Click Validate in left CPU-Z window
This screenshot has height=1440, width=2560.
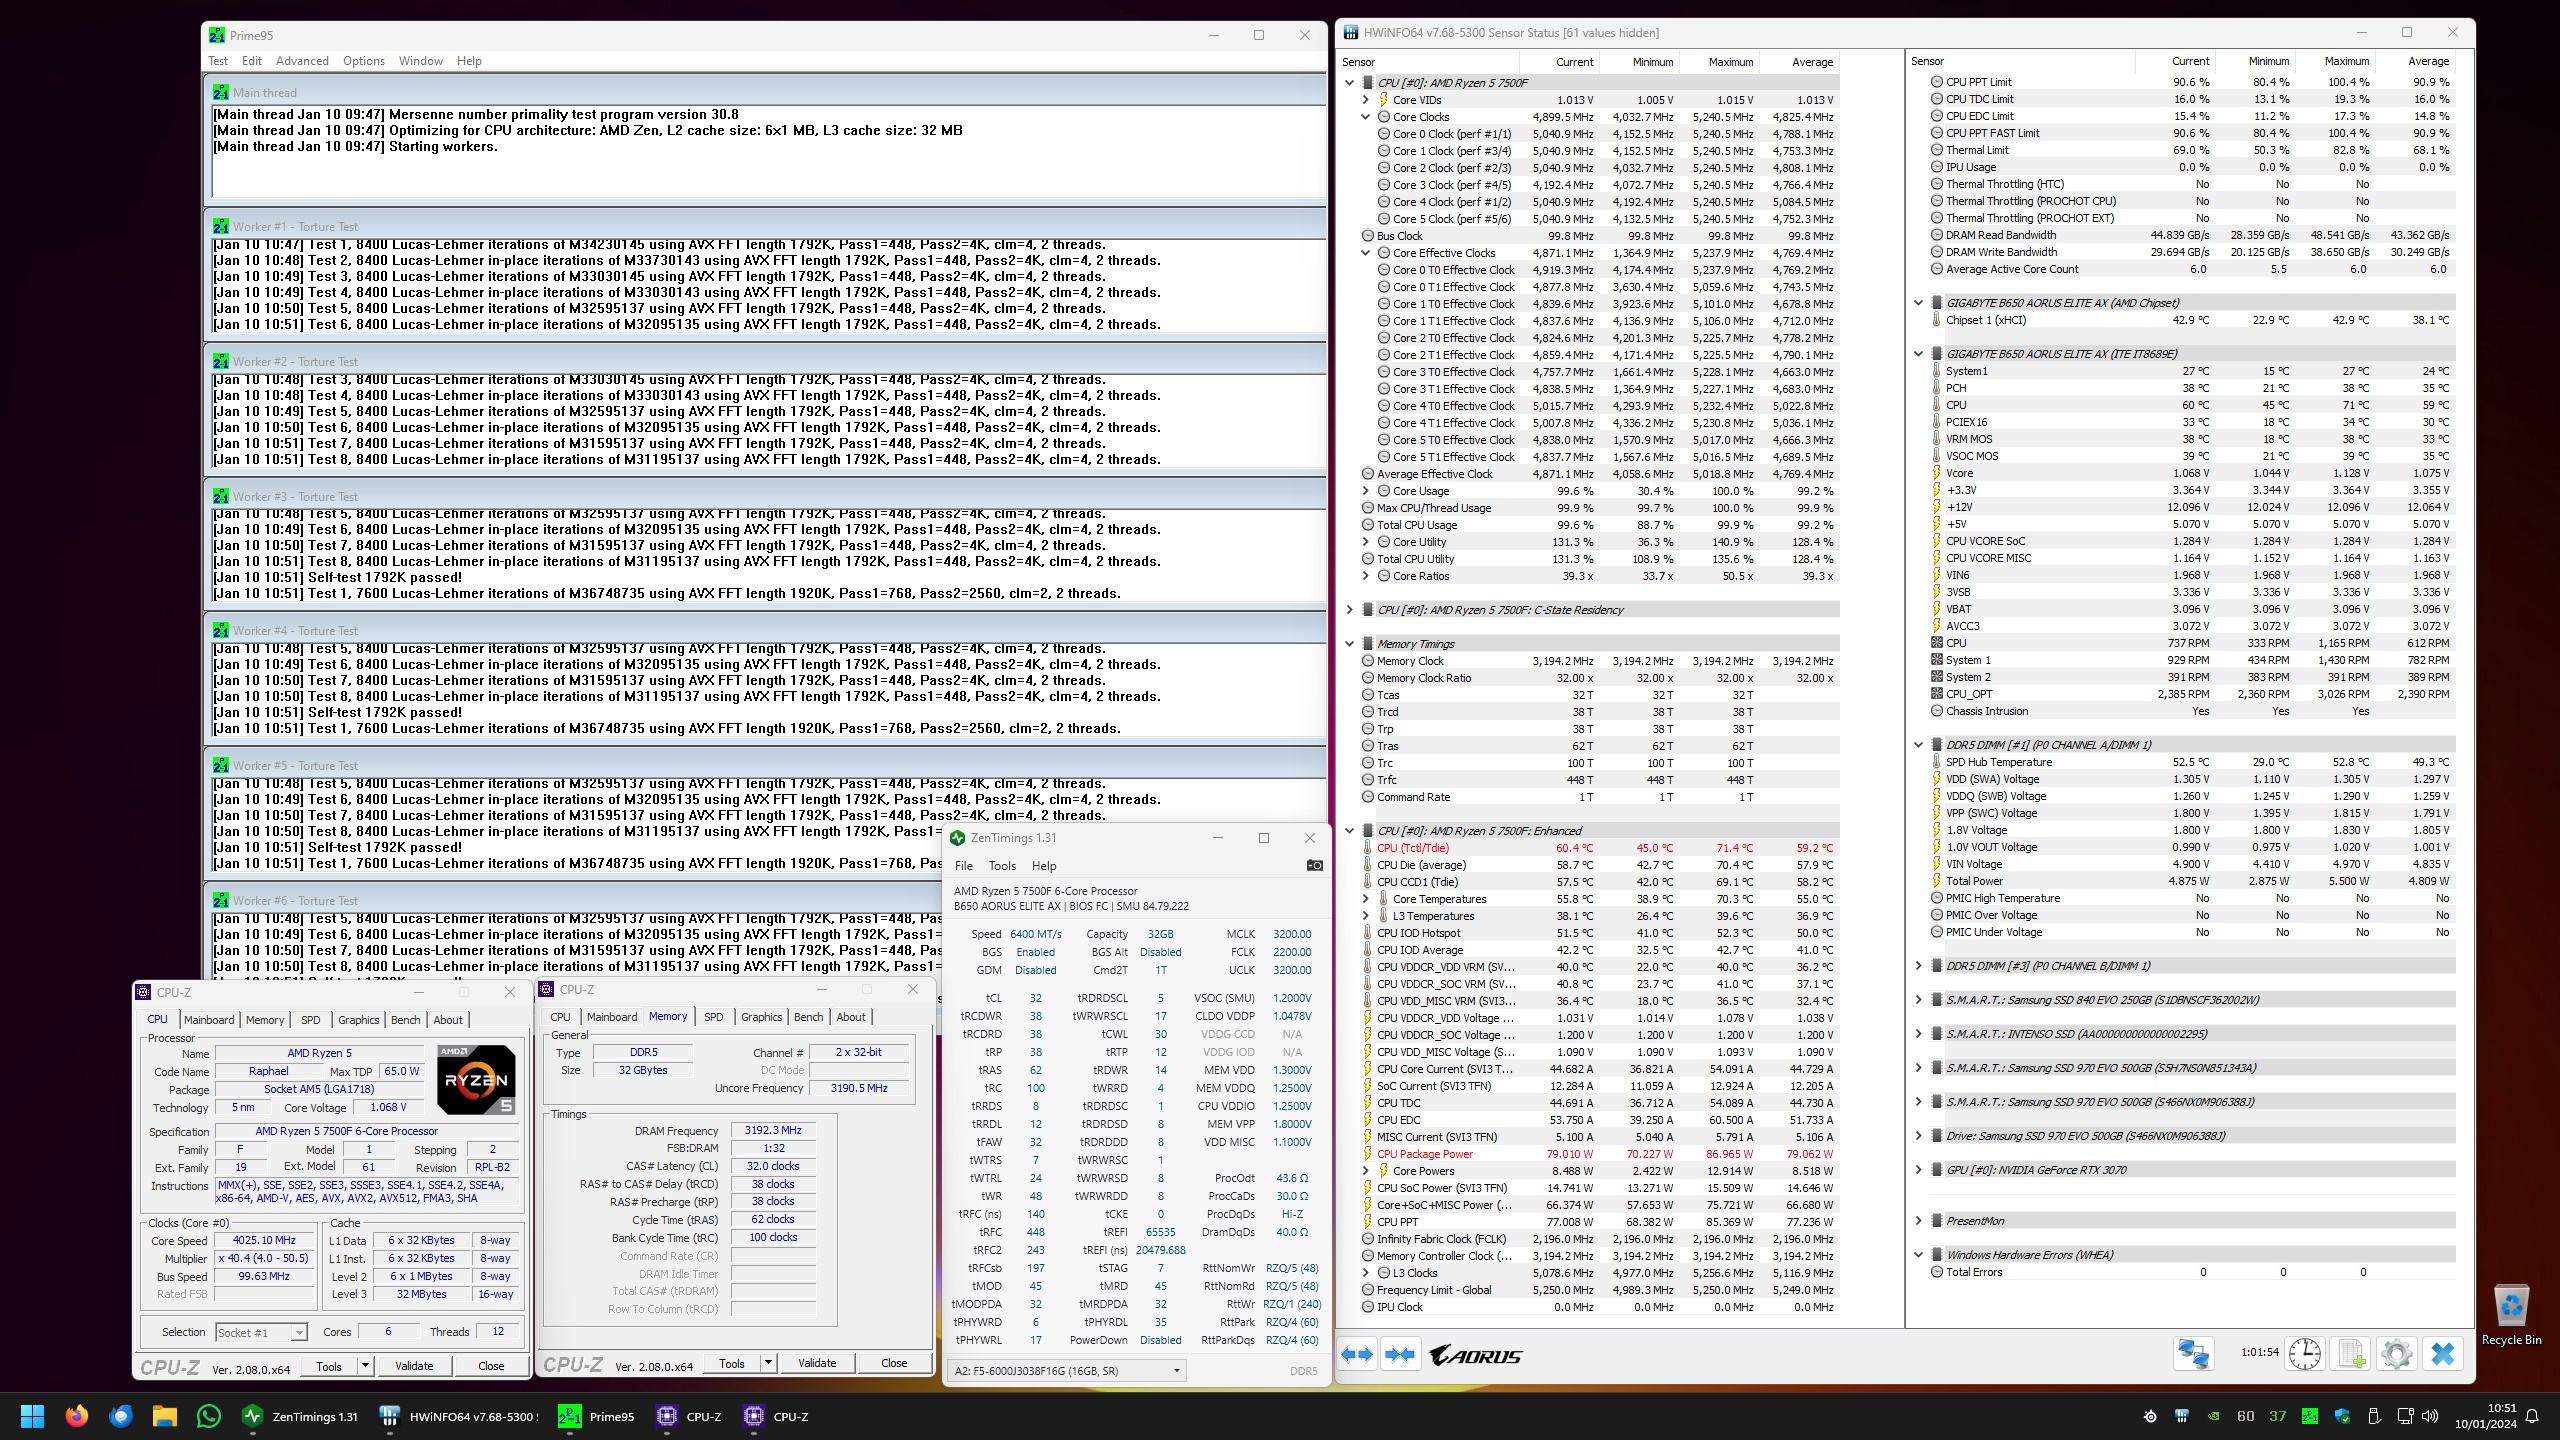[x=414, y=1366]
